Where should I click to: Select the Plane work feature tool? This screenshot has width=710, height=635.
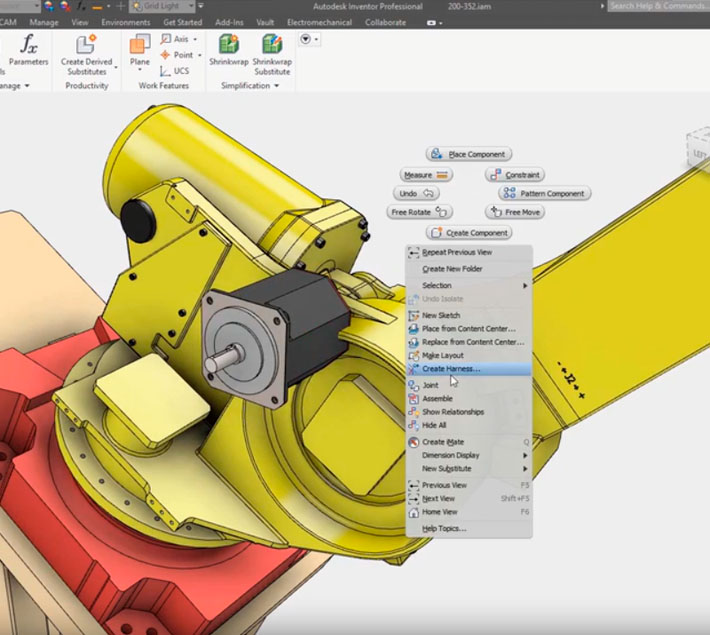(x=140, y=46)
